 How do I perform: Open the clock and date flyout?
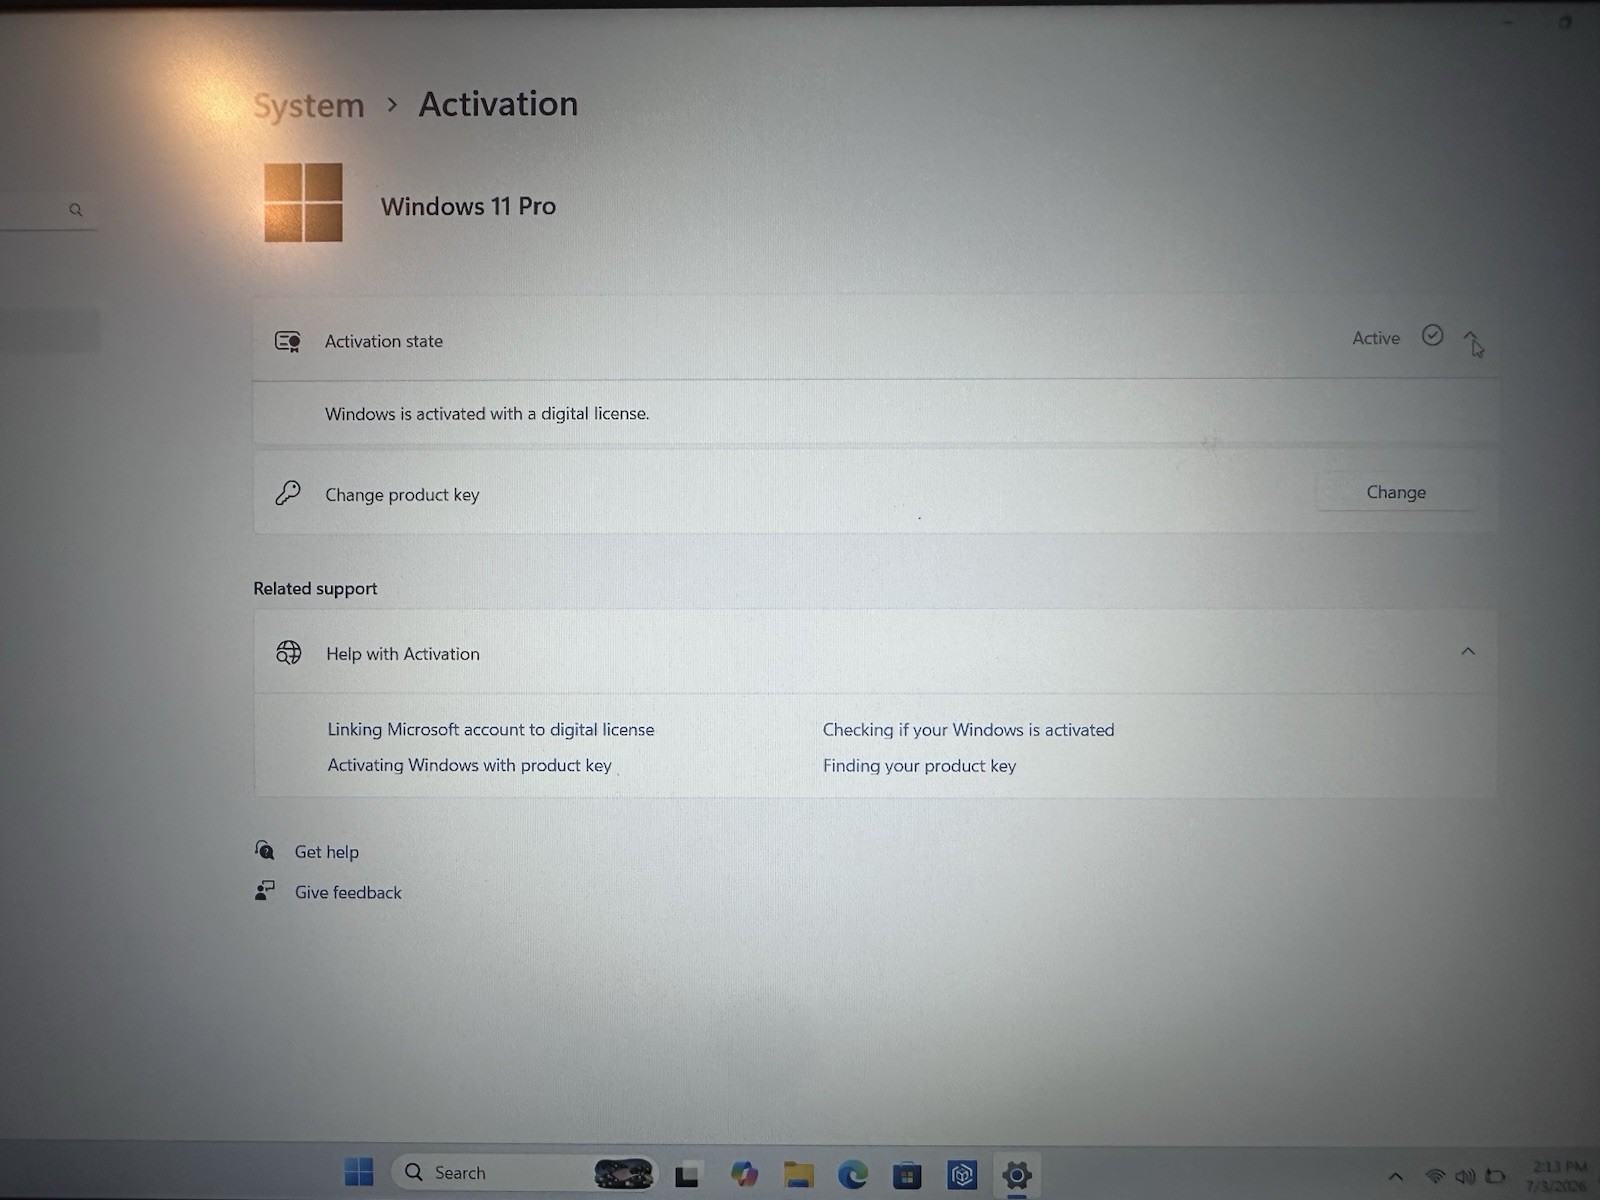(x=1558, y=1176)
